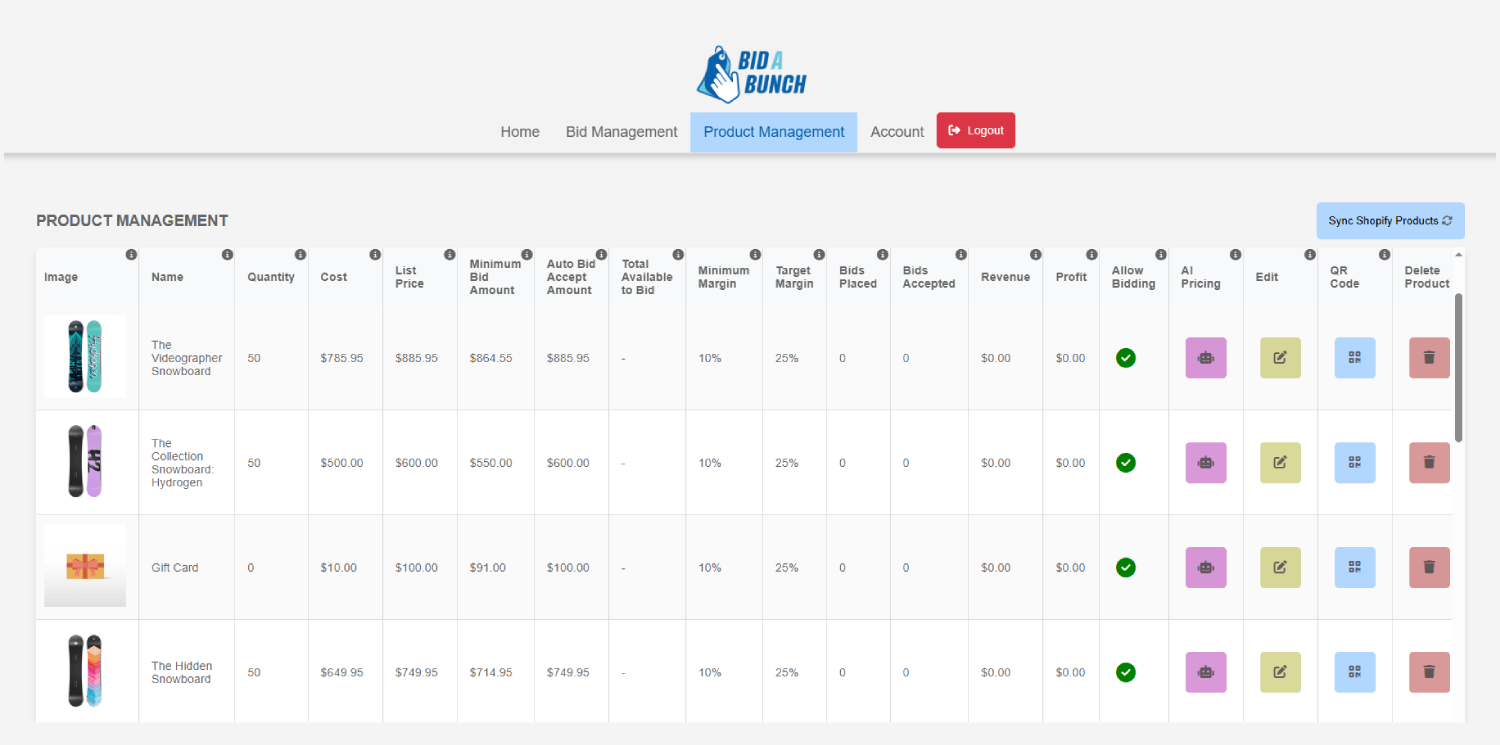1500x745 pixels.
Task: Toggle Allow Bidding for The Videographer Snowboard
Action: [x=1125, y=357]
